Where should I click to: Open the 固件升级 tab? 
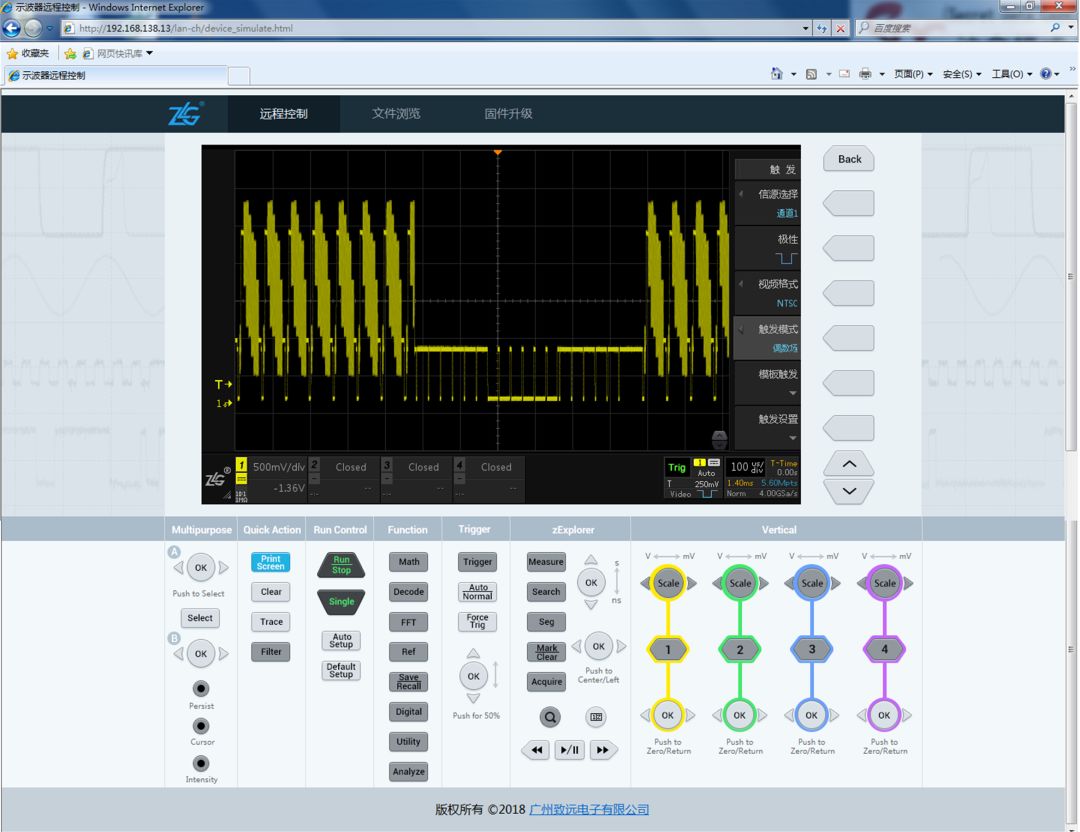tap(508, 114)
